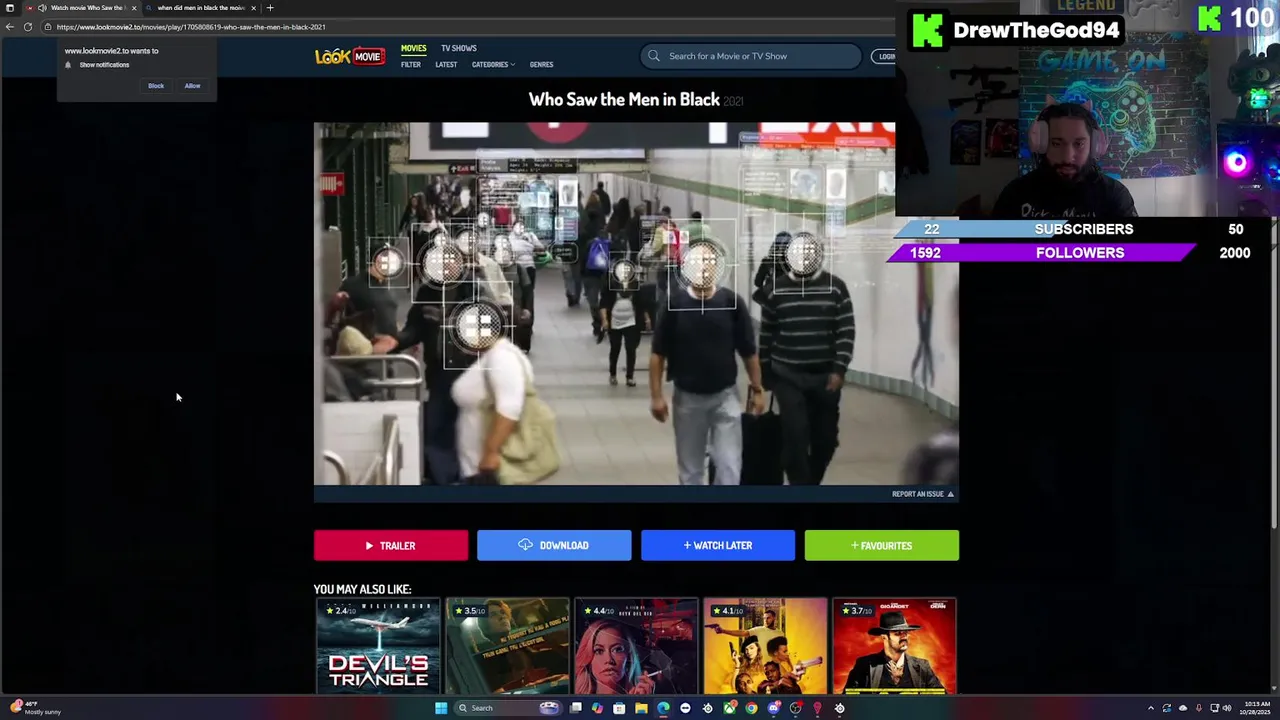Click the browser address bar URL
The image size is (1280, 720).
tap(191, 27)
